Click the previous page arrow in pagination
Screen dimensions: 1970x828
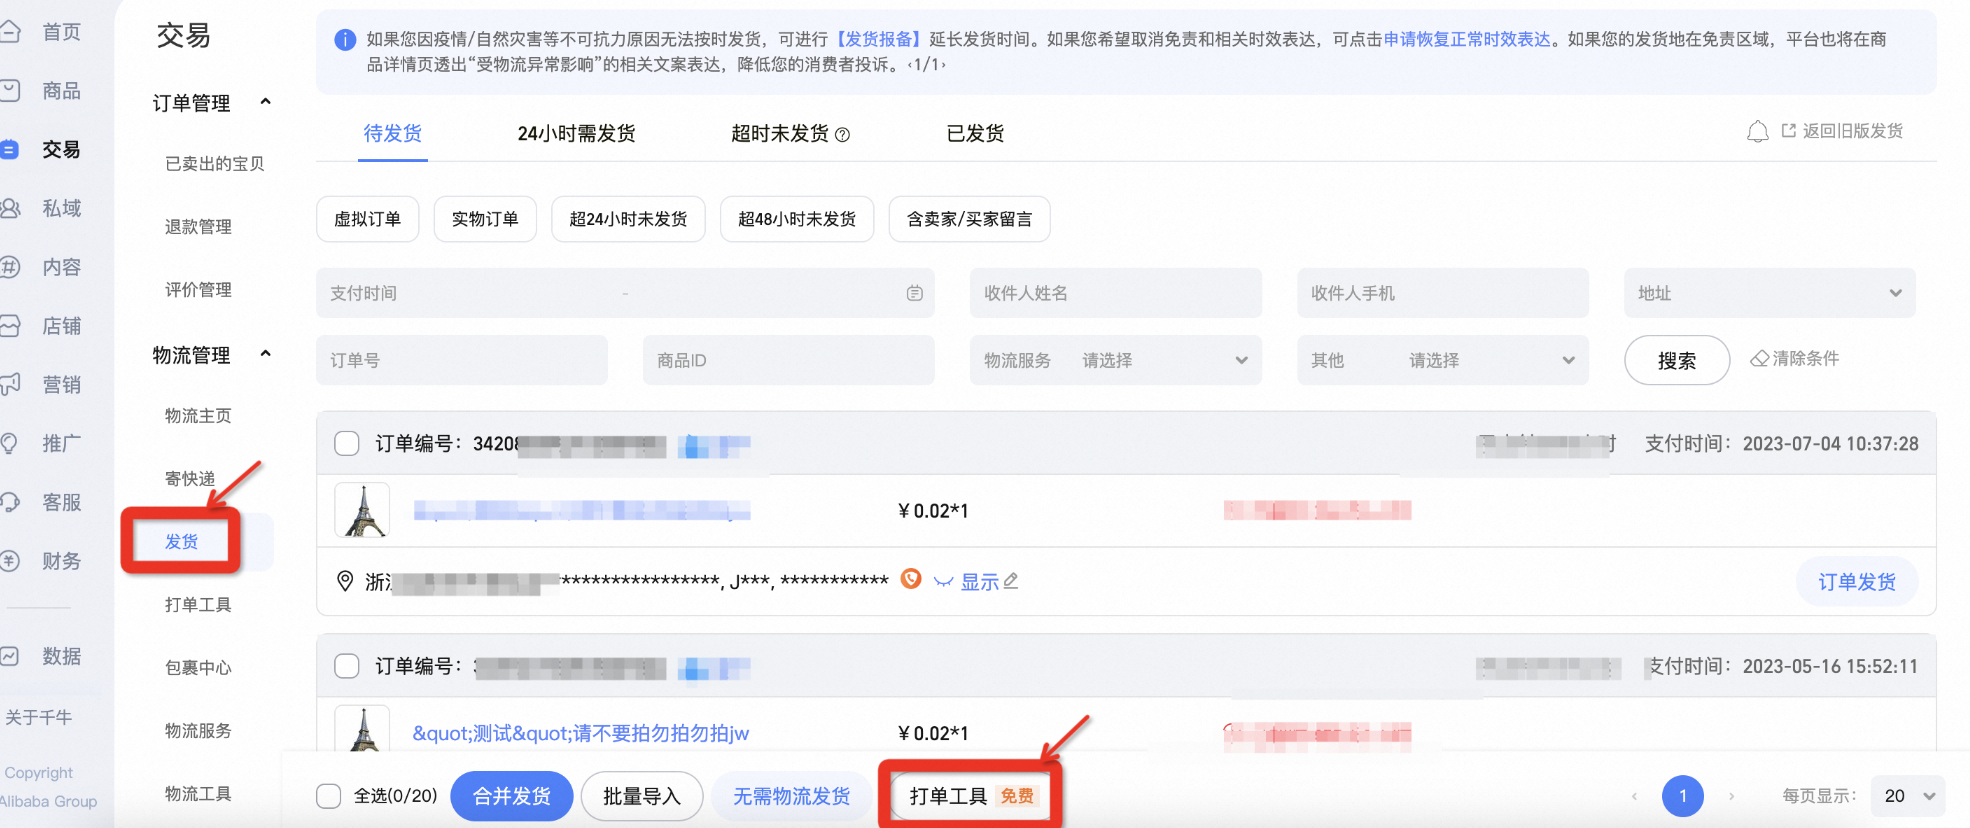coord(1634,796)
